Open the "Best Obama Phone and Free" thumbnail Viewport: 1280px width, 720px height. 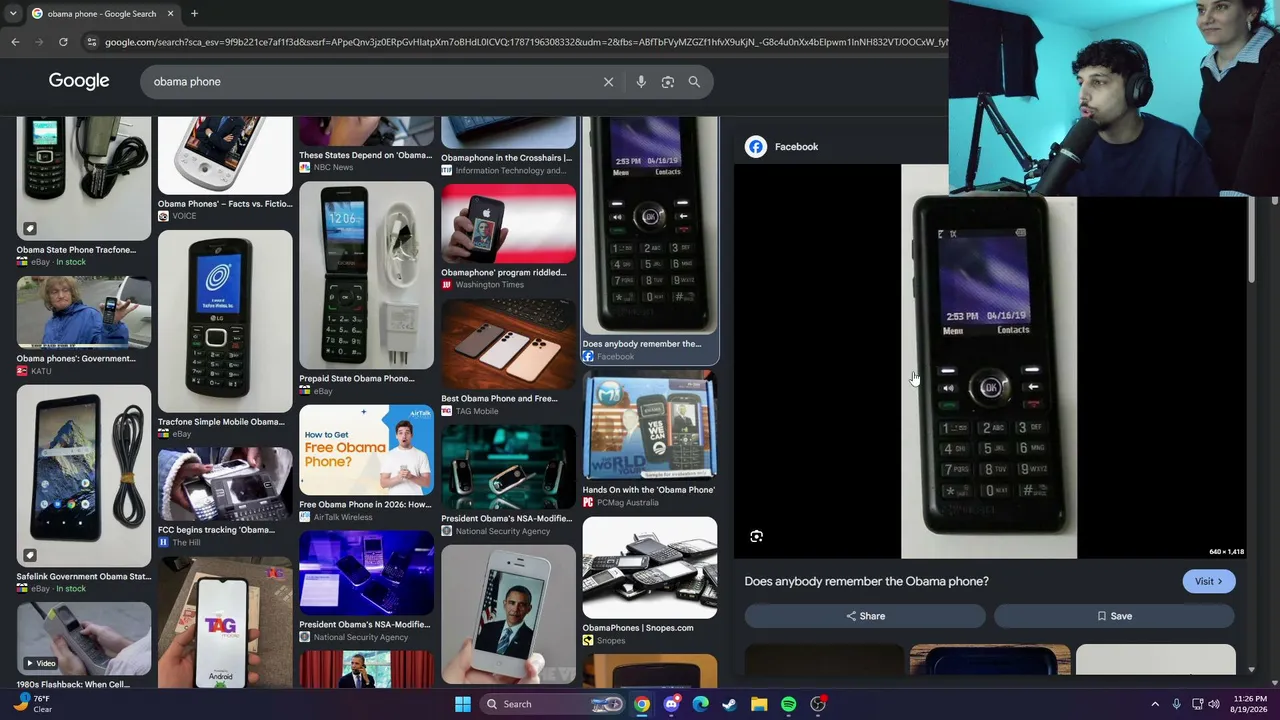[508, 344]
